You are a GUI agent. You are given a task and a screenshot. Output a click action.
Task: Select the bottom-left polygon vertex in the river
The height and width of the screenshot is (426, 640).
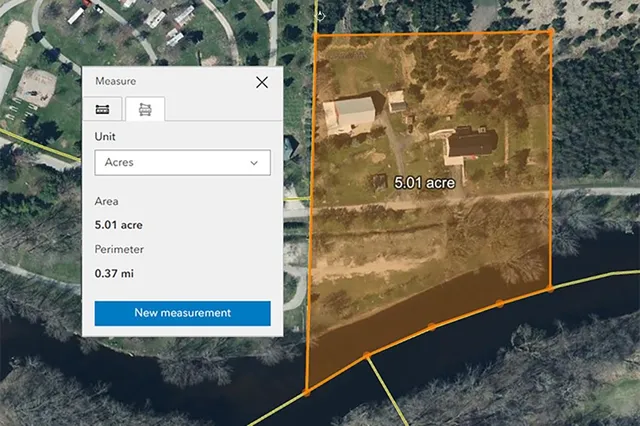tap(306, 392)
